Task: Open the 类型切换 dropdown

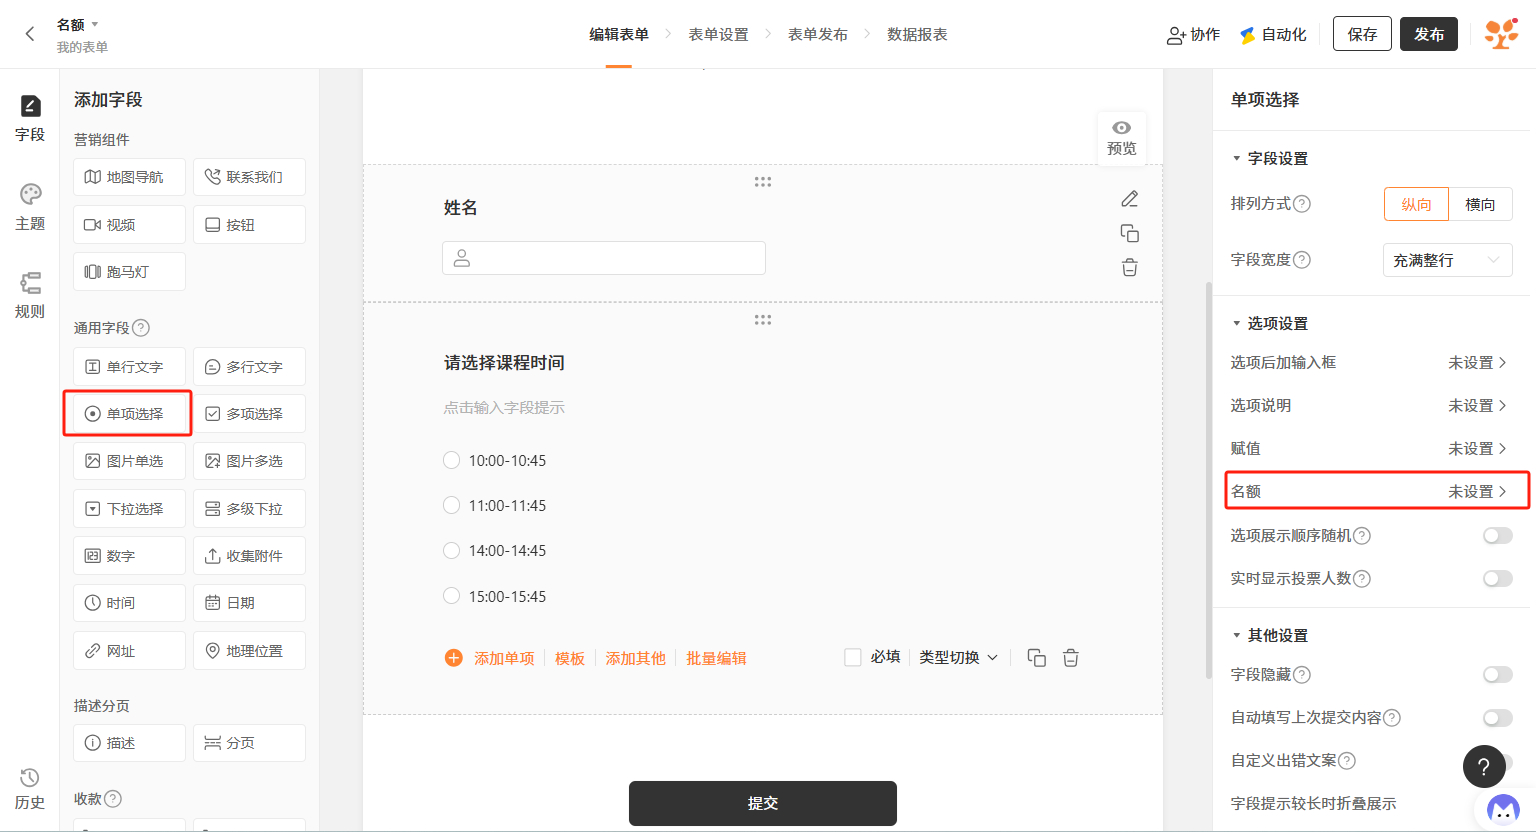Action: [x=958, y=657]
